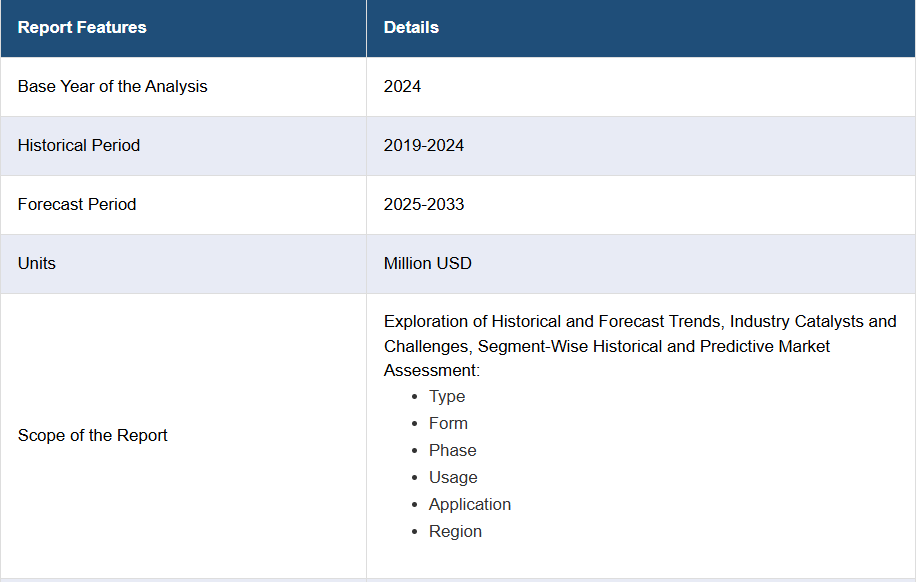Select the 'Forecast Period' cell
Viewport: 916px width, 582px height.
pyautogui.click(x=183, y=205)
